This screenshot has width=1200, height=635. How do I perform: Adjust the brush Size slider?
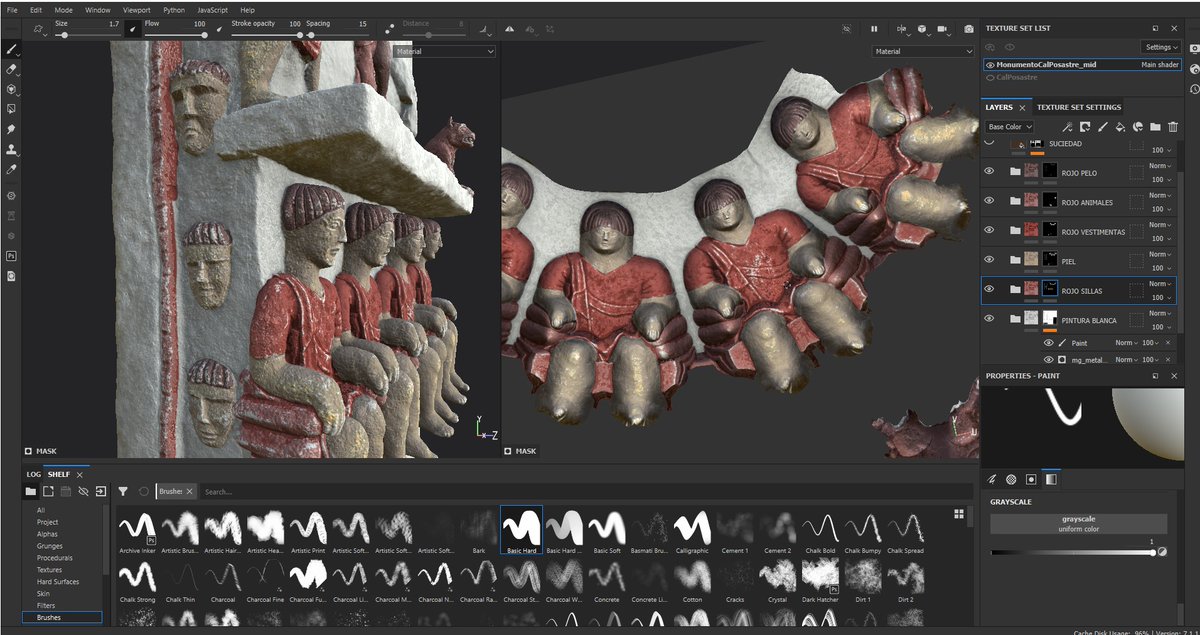pos(87,35)
